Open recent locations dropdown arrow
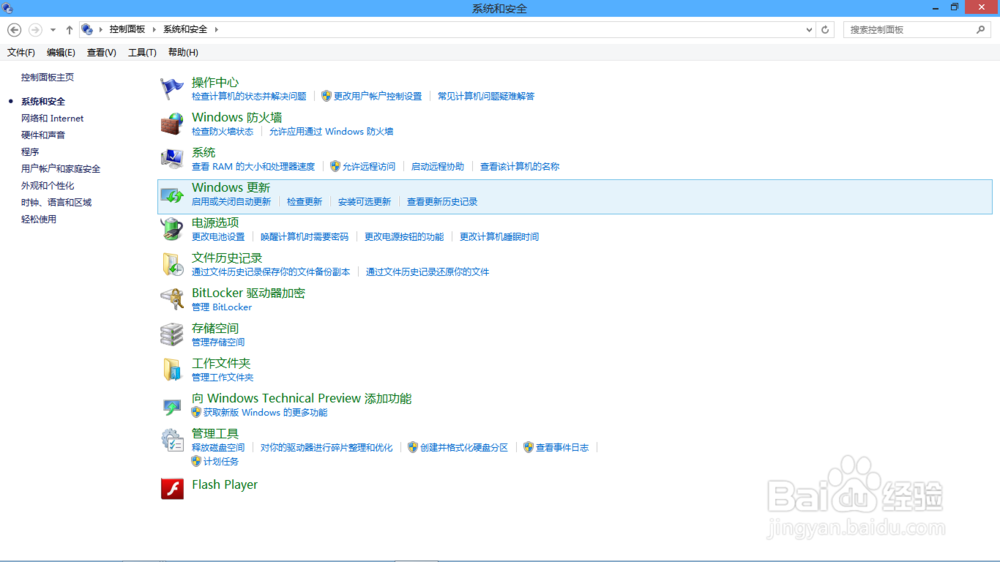The height and width of the screenshot is (562, 1000). tap(53, 29)
